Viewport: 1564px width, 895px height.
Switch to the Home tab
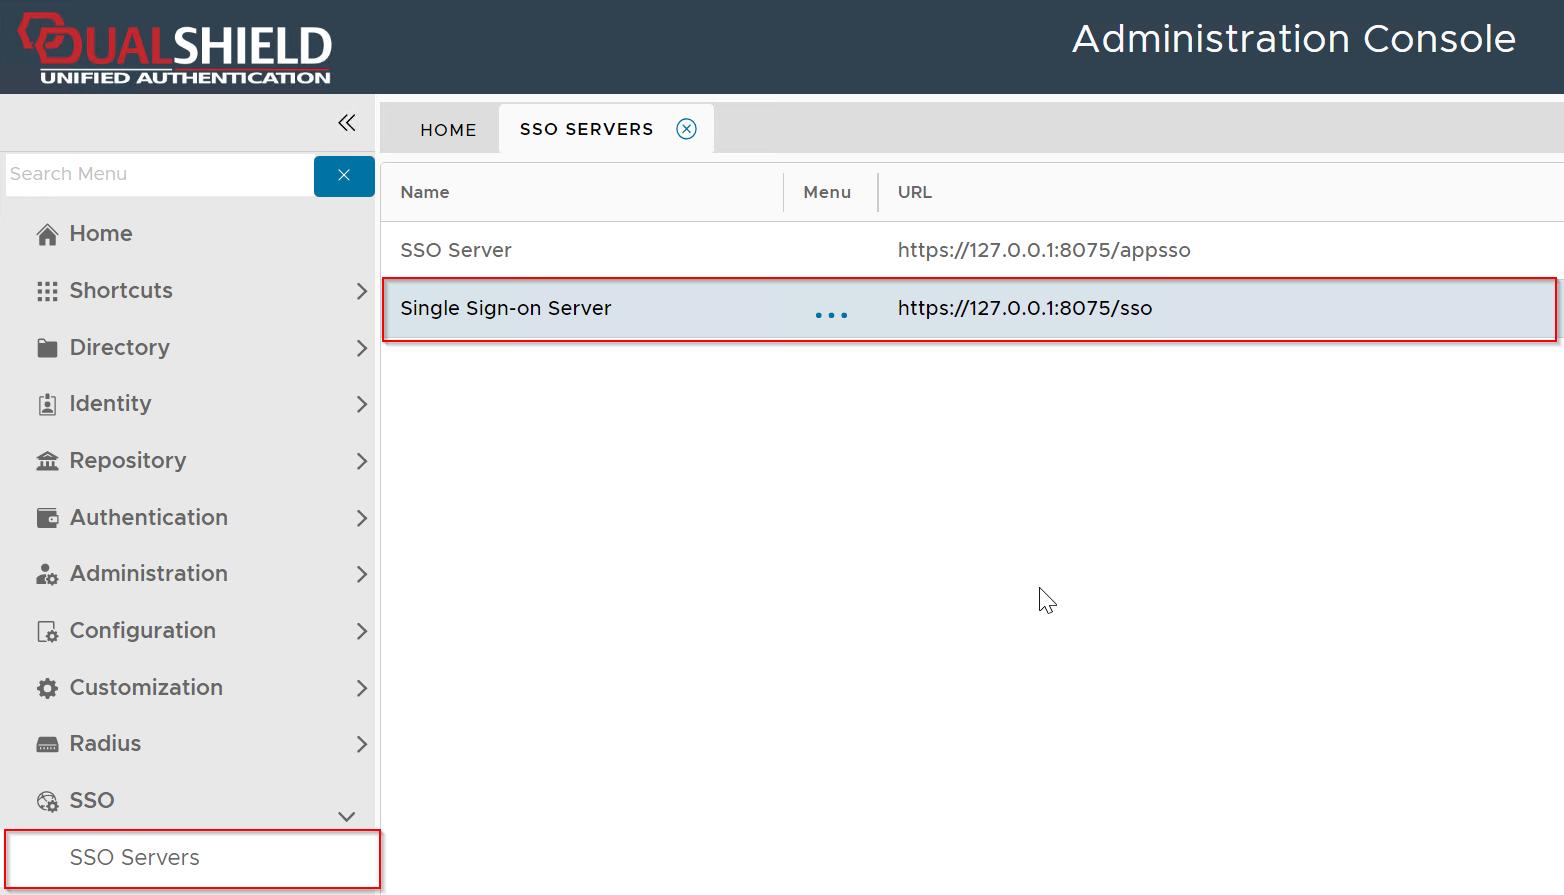[x=448, y=130]
